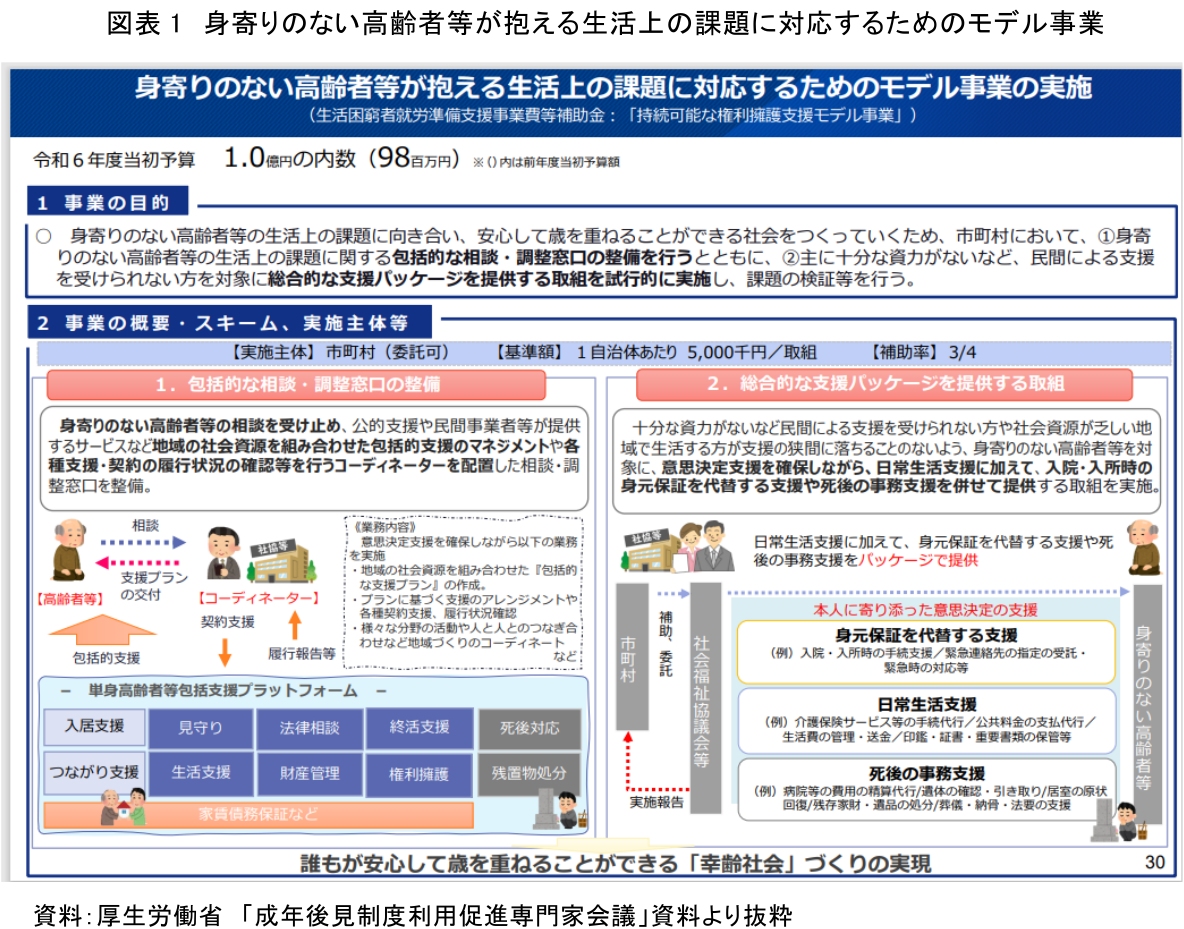Click the 社協等 building icon beside the coordinator
This screenshot has height=929, width=1184.
click(282, 562)
